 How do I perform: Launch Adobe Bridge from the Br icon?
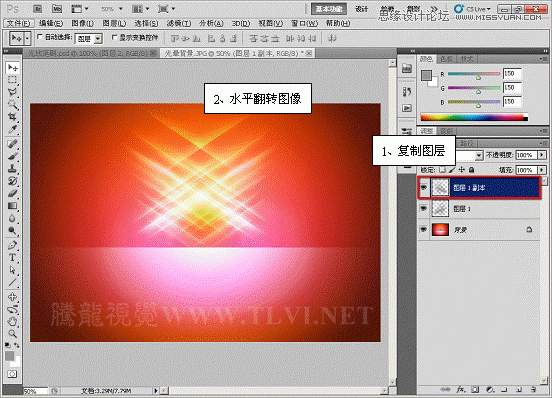pos(38,9)
